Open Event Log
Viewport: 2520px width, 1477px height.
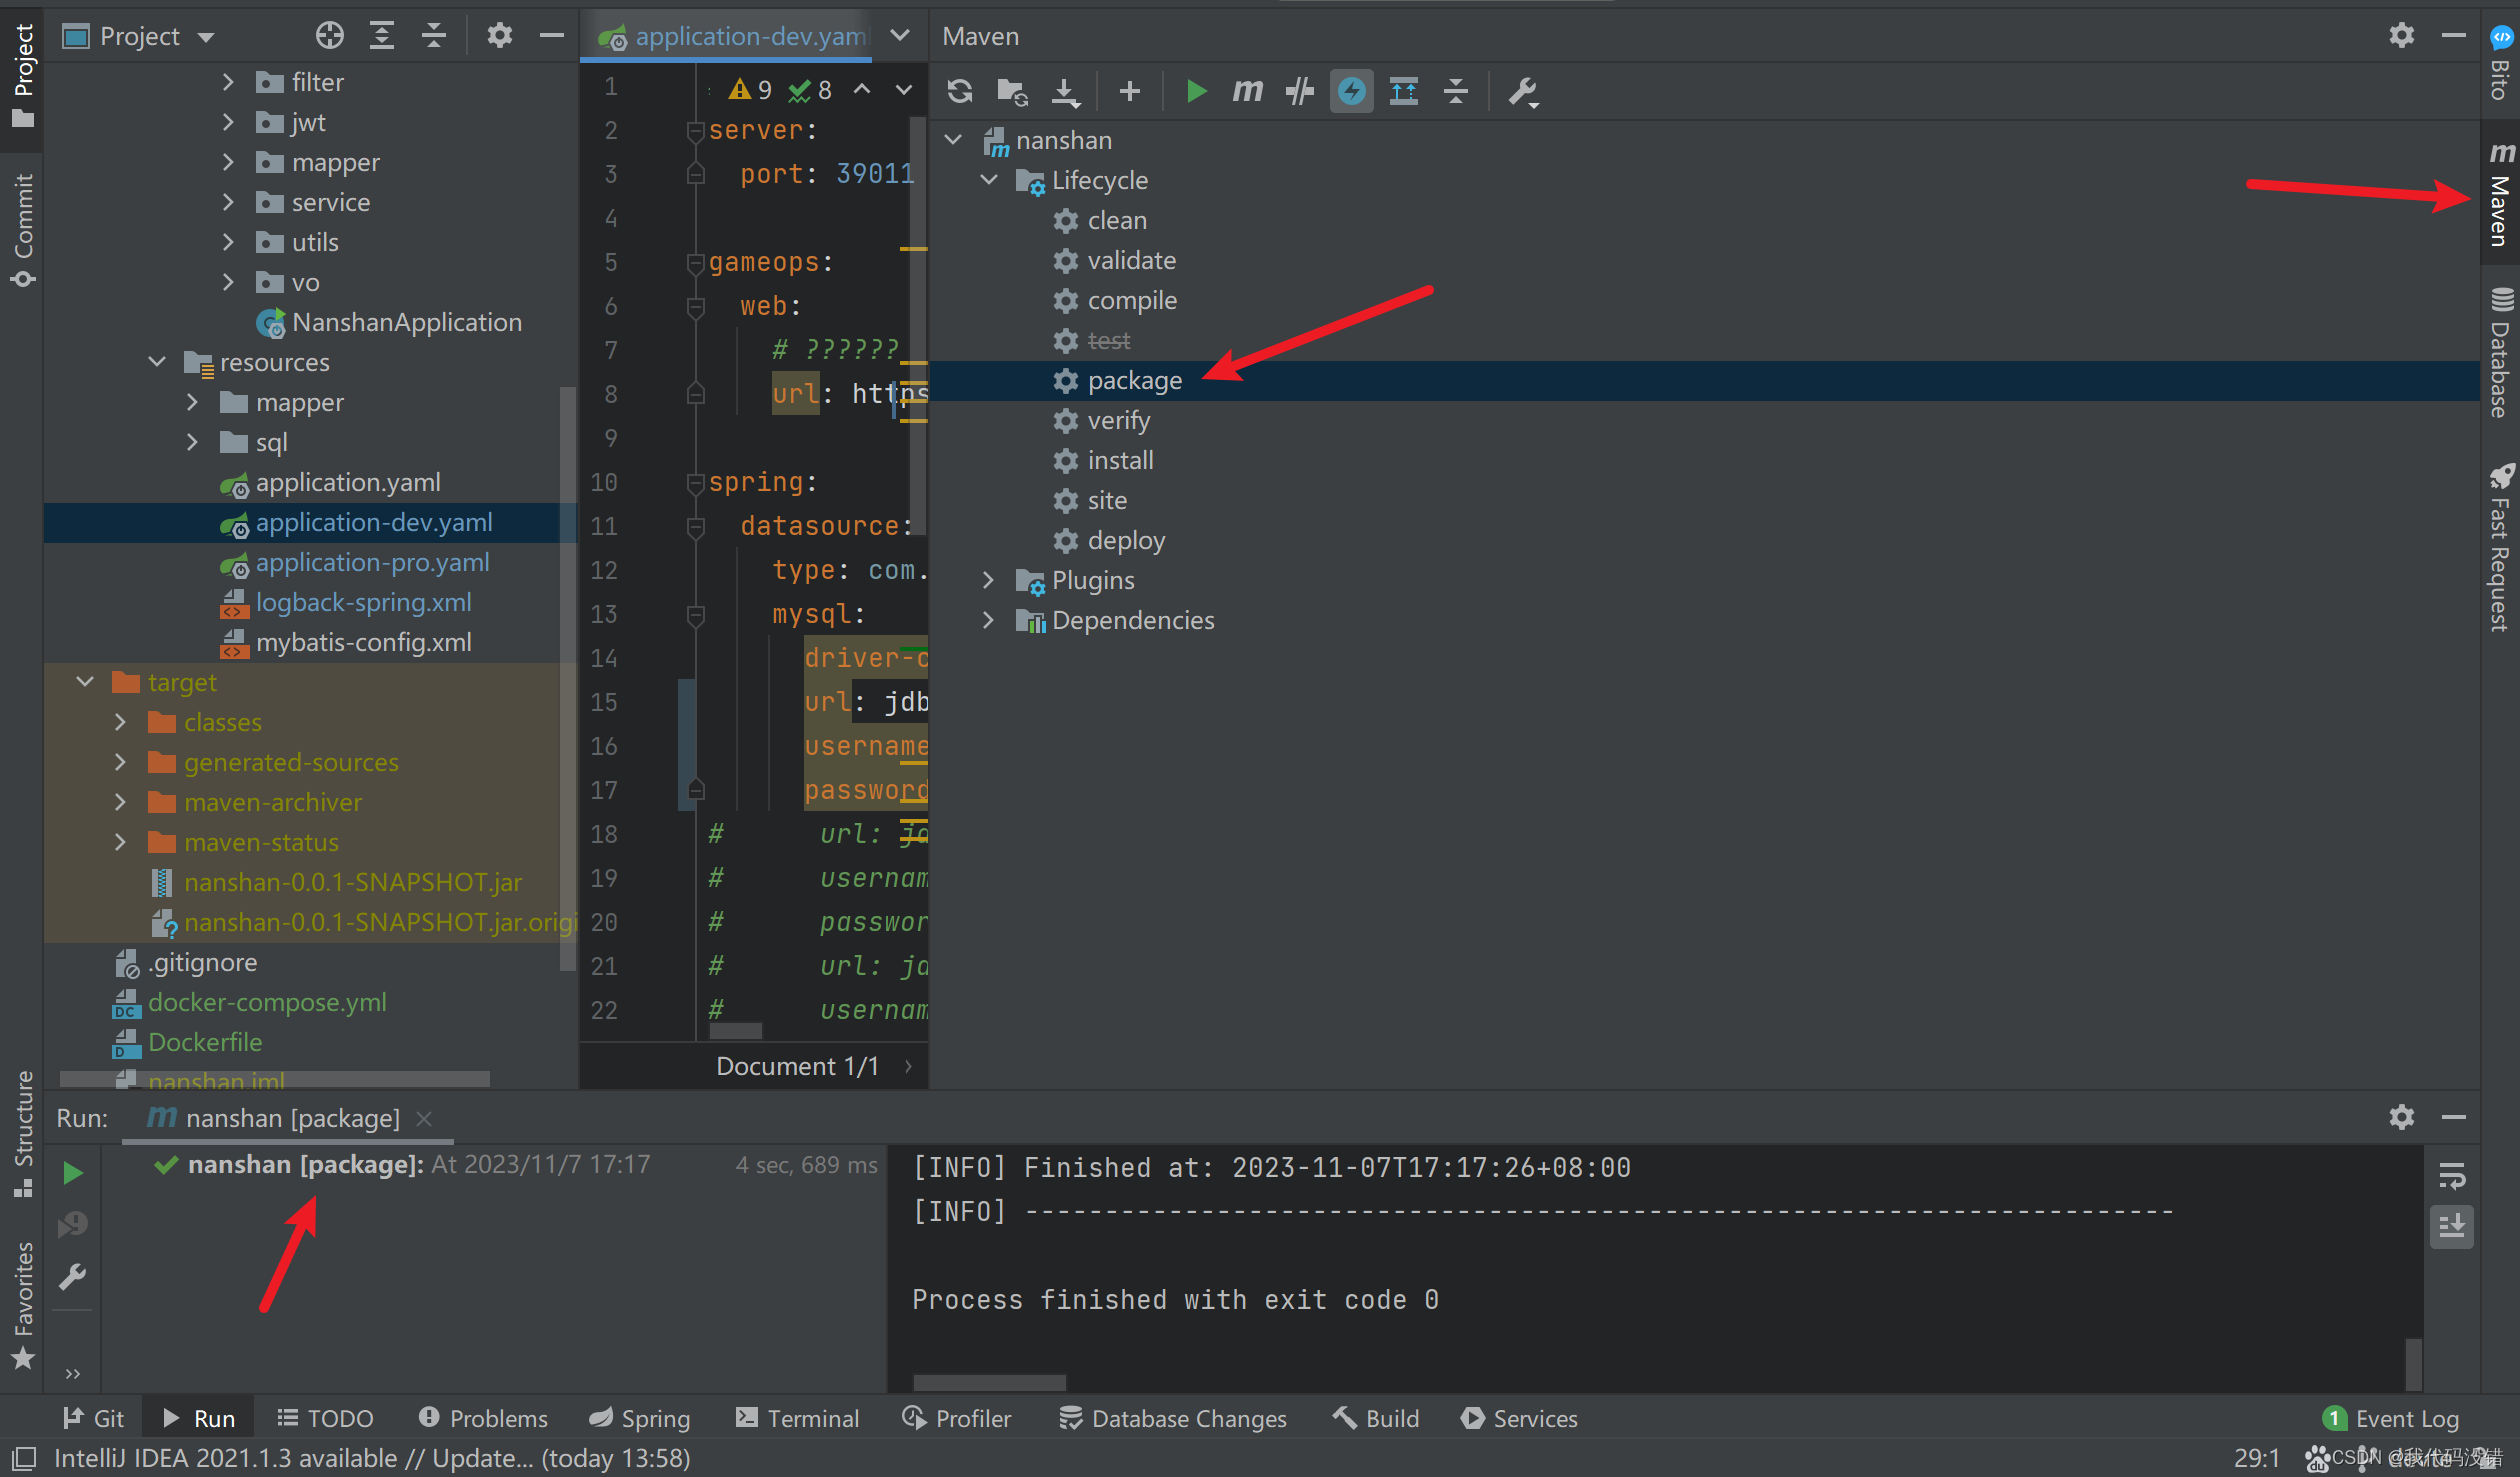click(2391, 1418)
